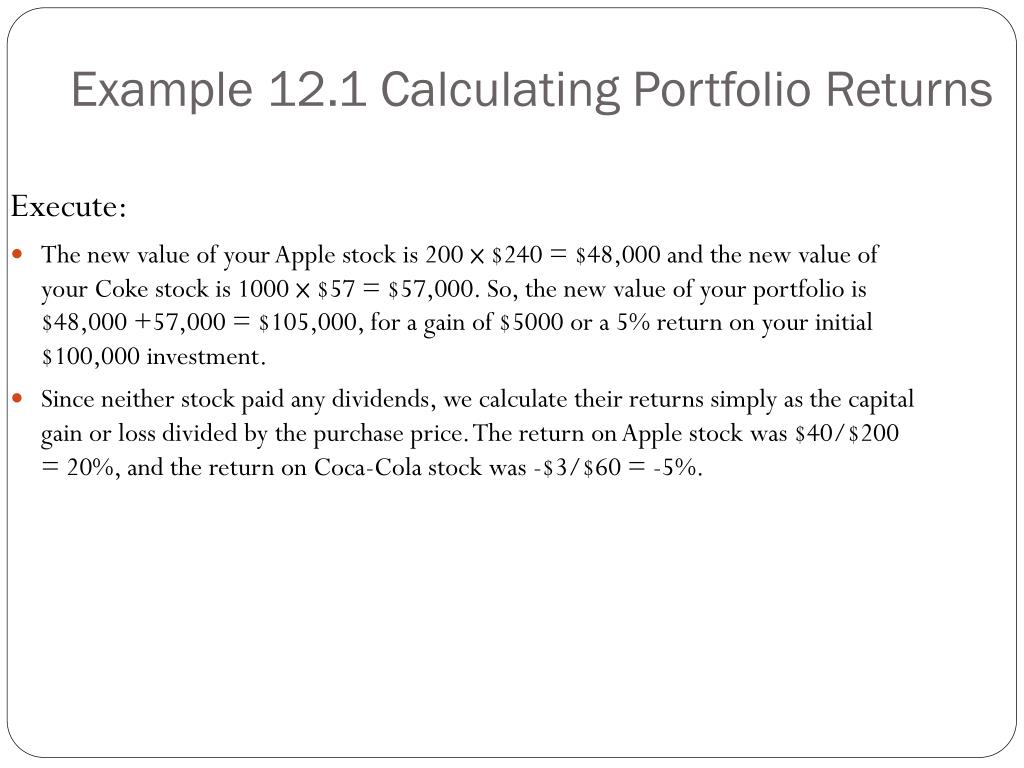Click 'gain or loss divided by the purchase price'
Image resolution: width=1024 pixels, height=768 pixels.
(254, 434)
